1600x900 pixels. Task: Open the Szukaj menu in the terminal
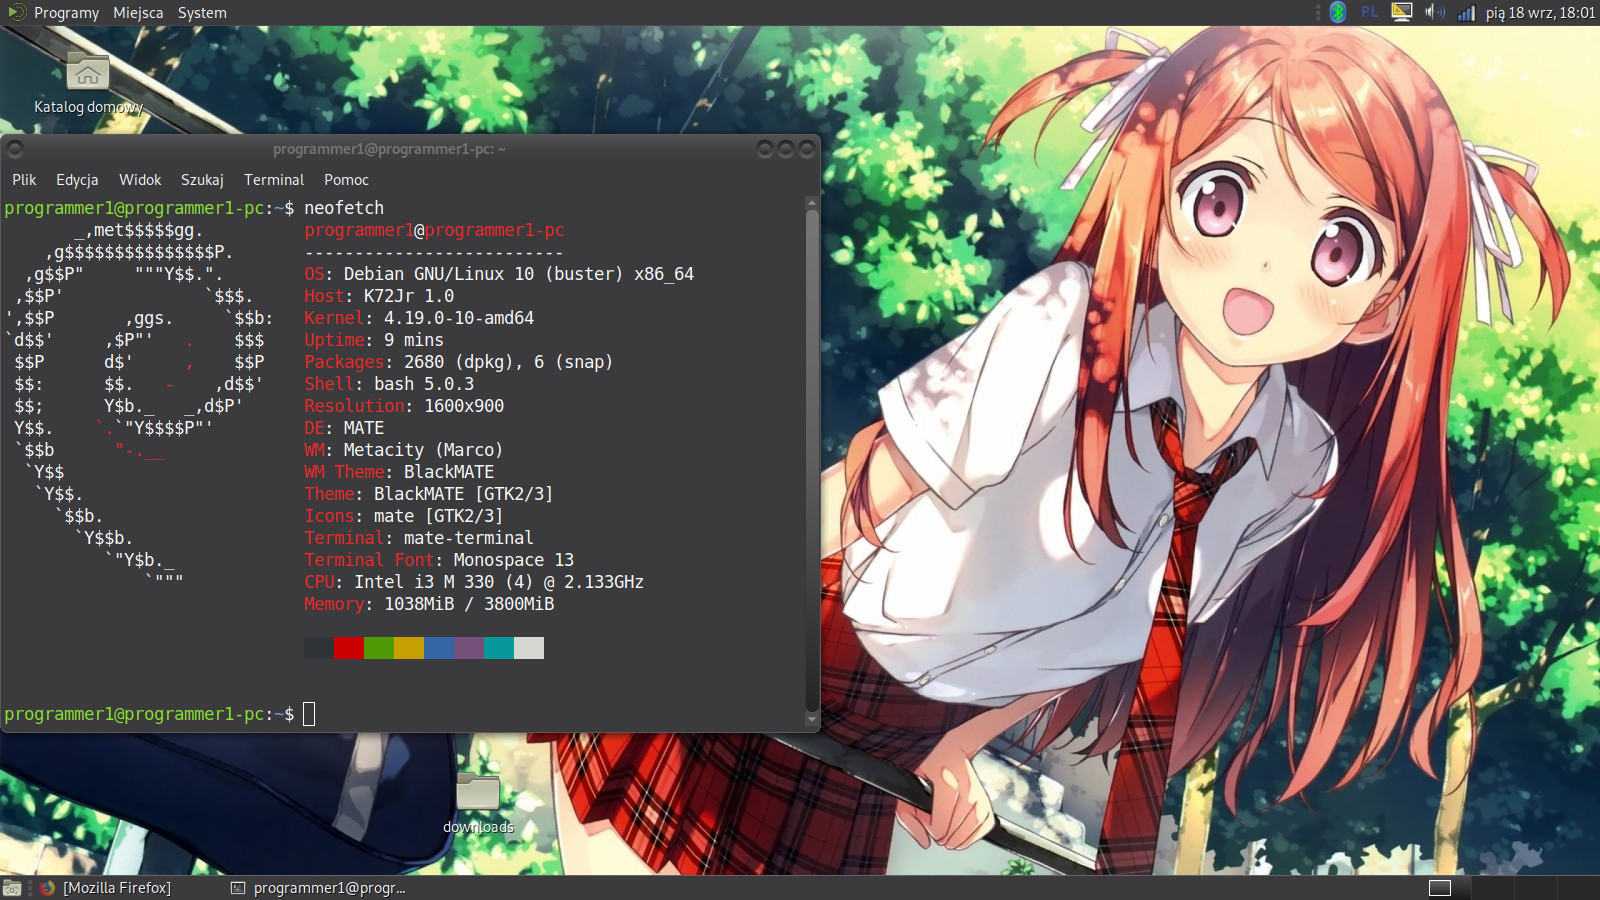click(202, 180)
